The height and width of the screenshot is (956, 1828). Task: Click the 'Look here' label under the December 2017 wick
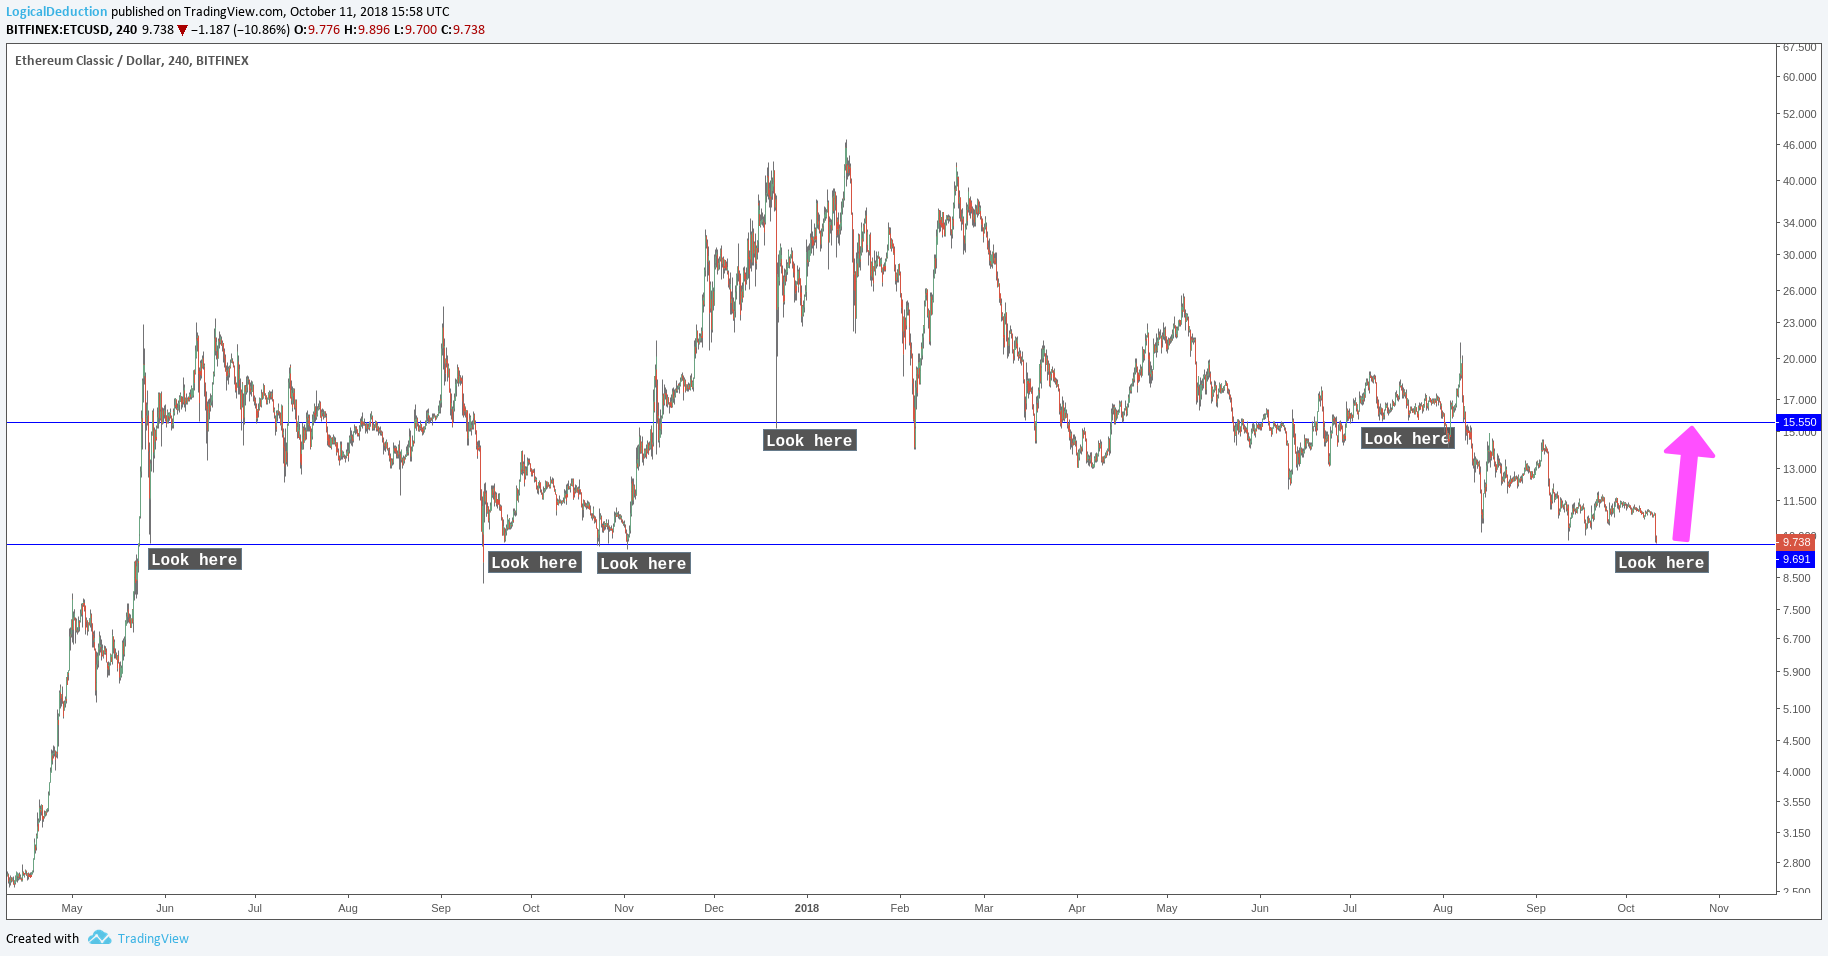809,440
